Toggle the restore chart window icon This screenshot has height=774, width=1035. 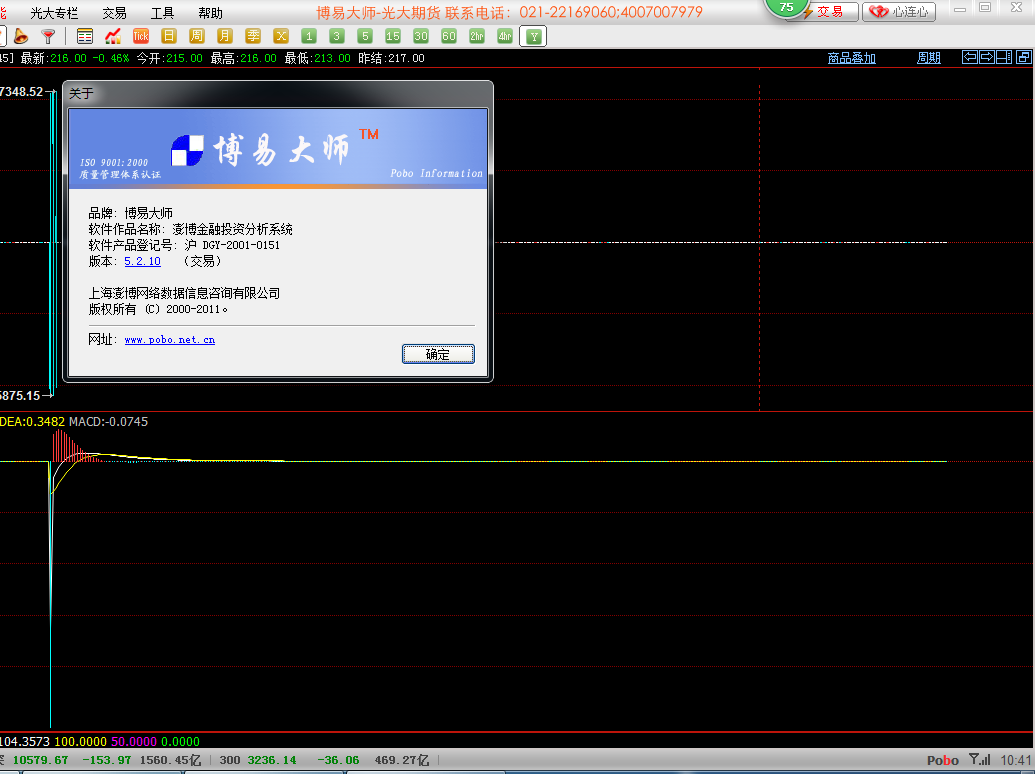click(x=1021, y=58)
